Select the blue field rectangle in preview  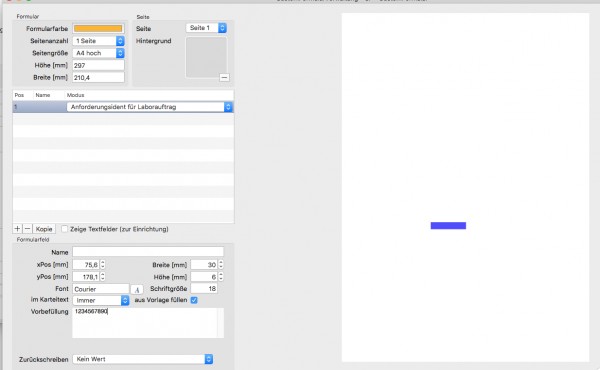[x=448, y=226]
